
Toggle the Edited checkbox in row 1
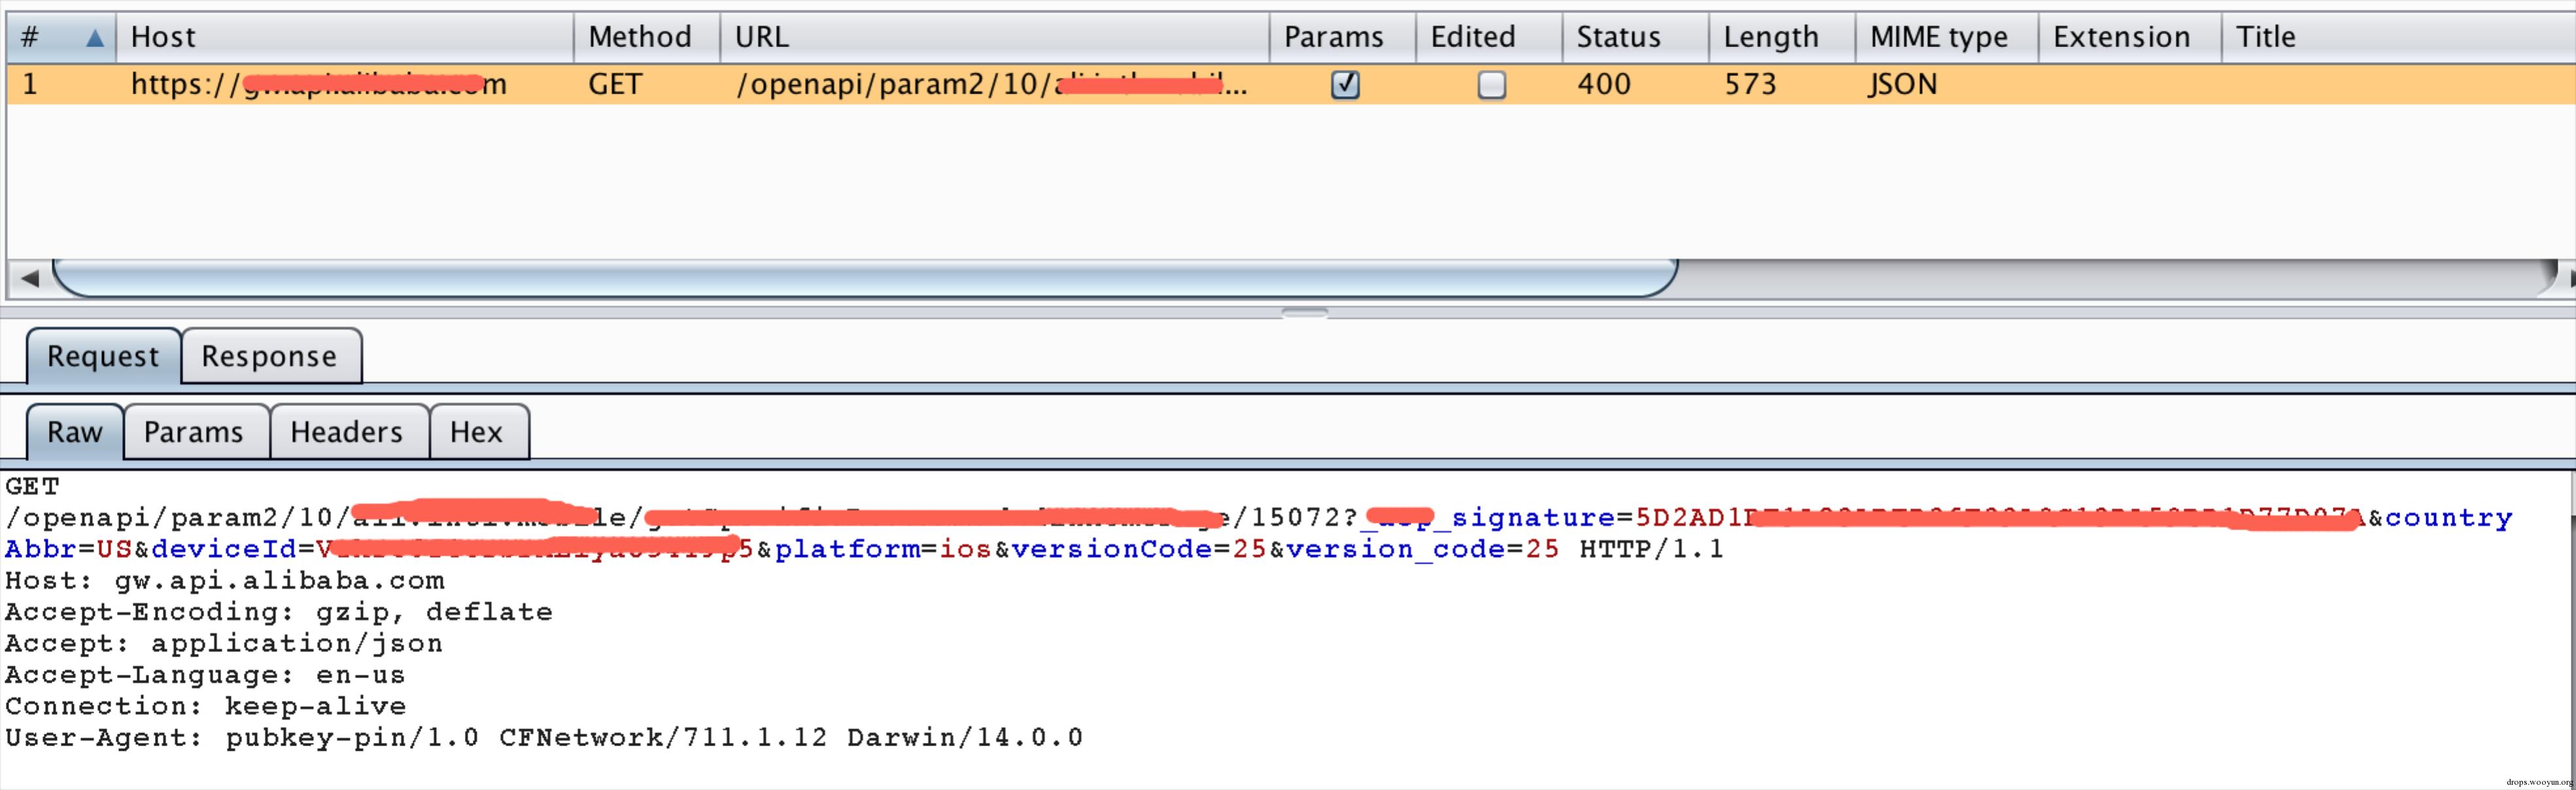click(x=1491, y=85)
